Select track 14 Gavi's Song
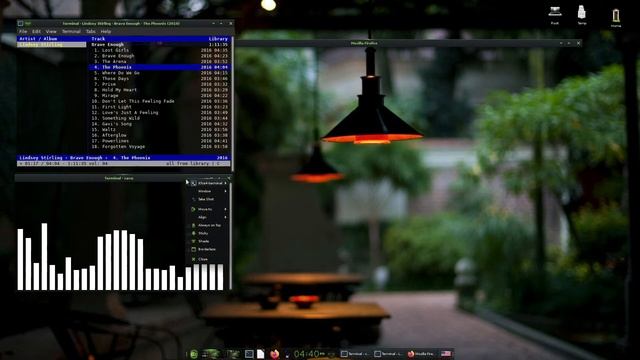640x360 pixels. point(160,124)
